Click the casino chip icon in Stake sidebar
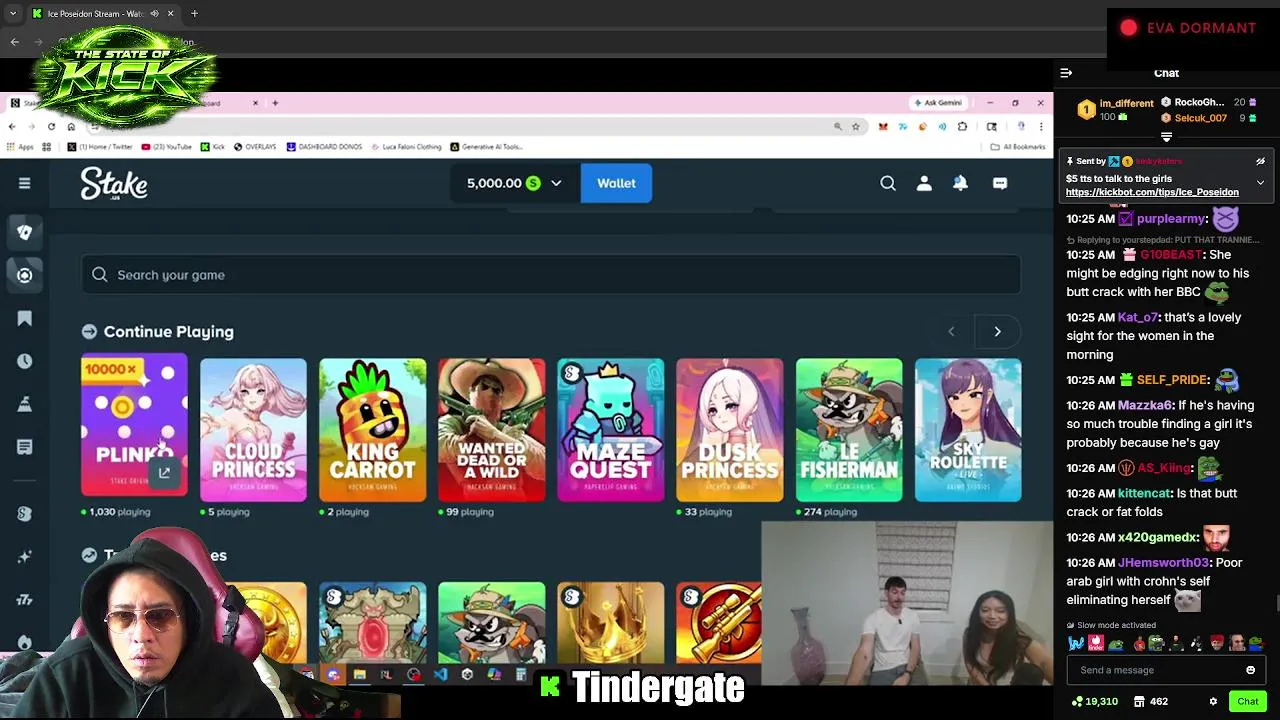Viewport: 1280px width, 720px height. (x=24, y=275)
